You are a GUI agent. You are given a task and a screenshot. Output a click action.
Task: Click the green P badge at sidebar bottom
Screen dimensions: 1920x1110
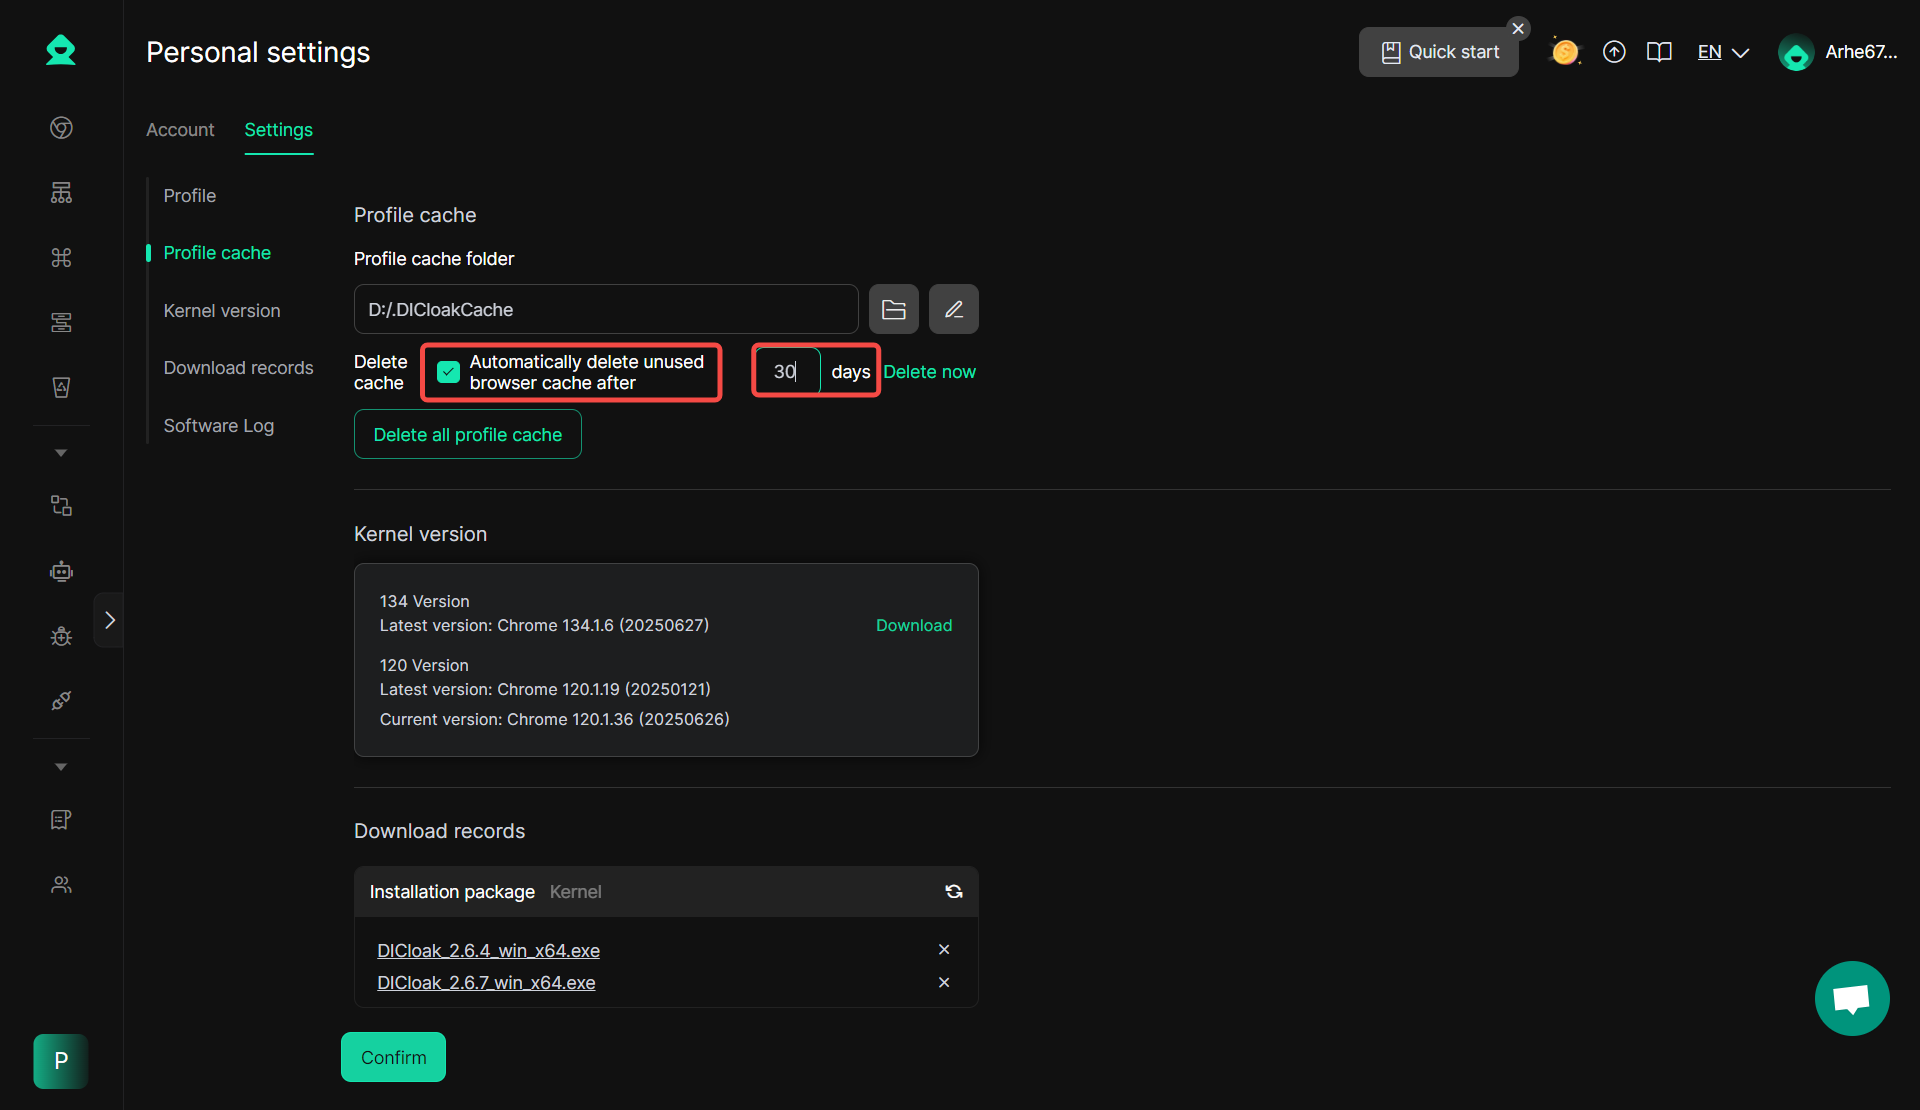click(61, 1061)
